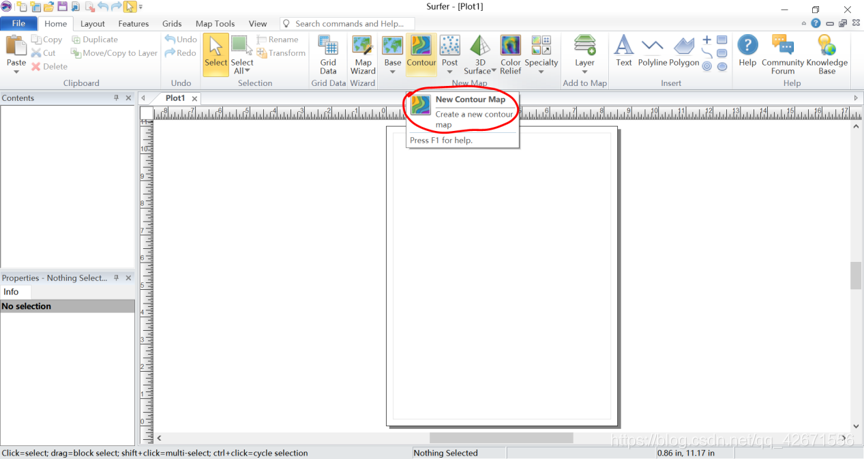
Task: Open the Knowledge Base
Action: pyautogui.click(x=827, y=55)
